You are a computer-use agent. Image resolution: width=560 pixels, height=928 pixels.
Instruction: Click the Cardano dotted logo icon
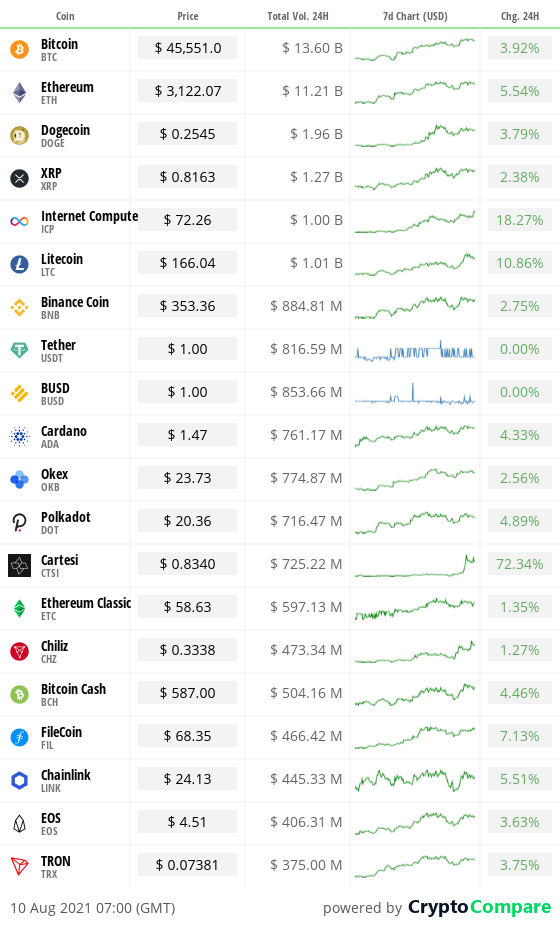click(20, 436)
